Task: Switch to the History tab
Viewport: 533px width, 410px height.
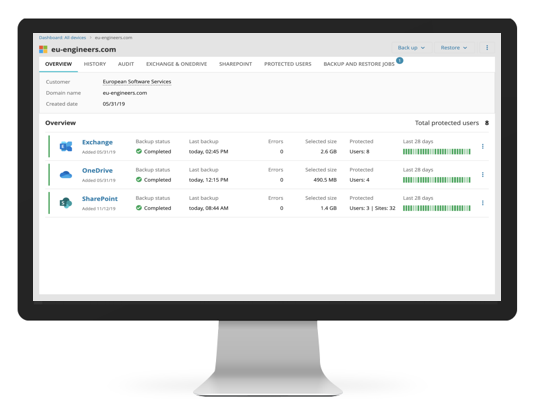Action: 95,64
